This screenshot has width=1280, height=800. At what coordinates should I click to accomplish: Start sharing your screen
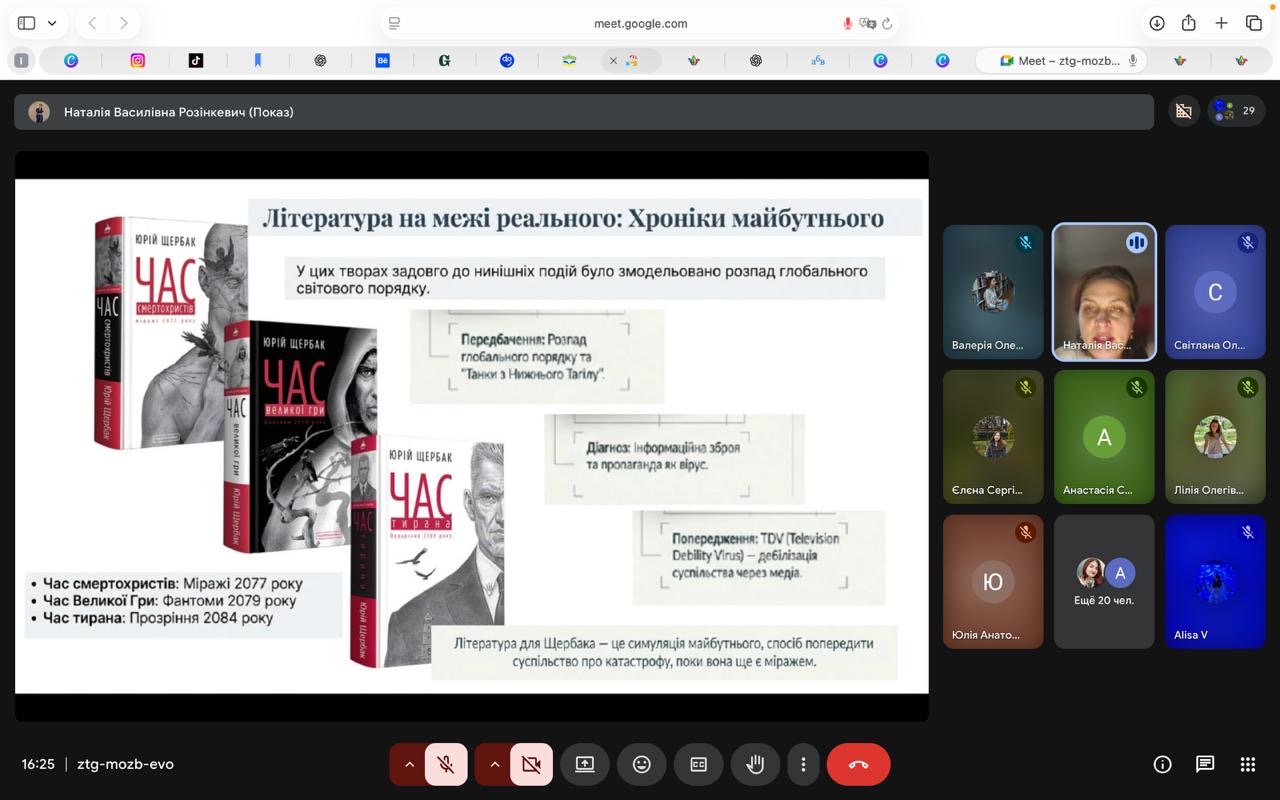(x=584, y=764)
